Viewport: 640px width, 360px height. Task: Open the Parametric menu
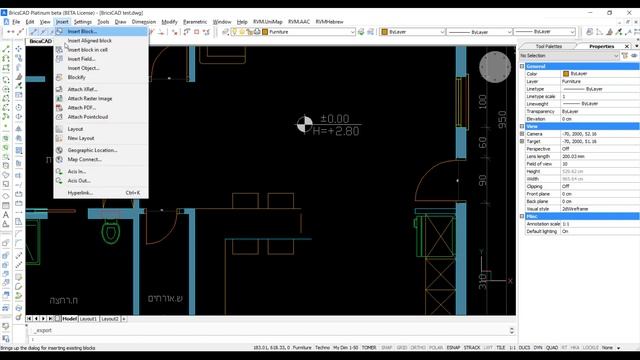[195, 22]
